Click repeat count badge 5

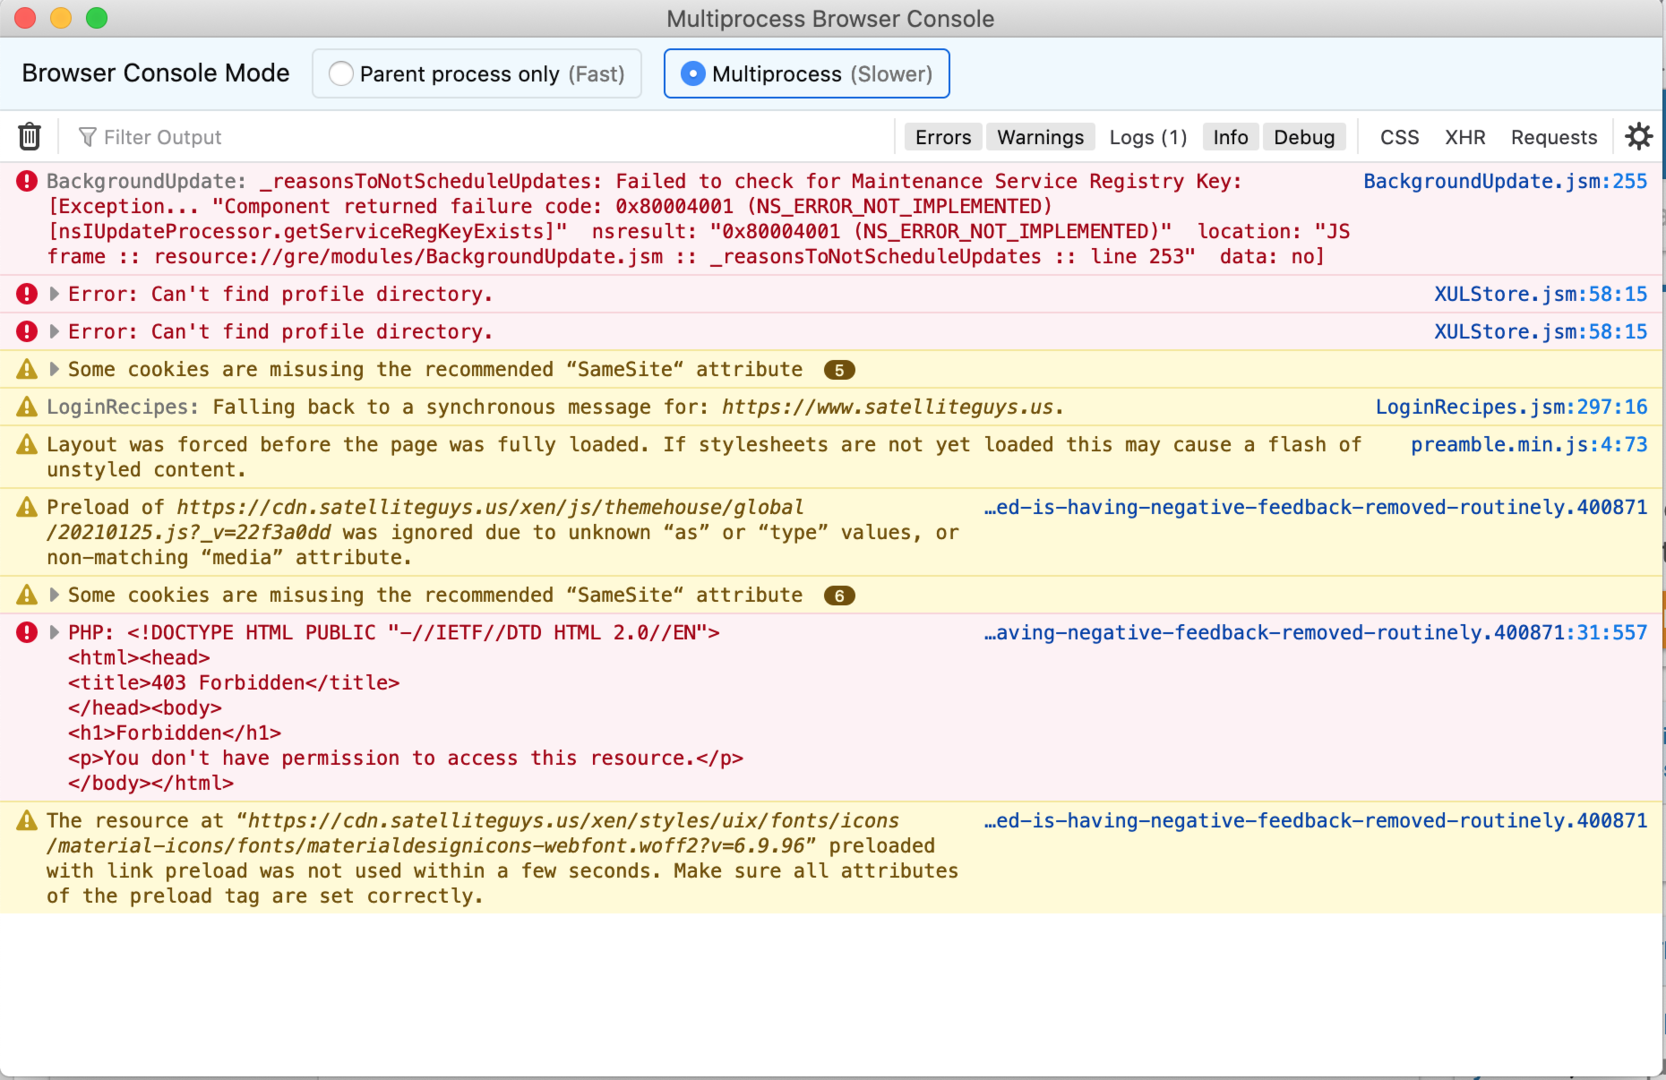point(839,370)
